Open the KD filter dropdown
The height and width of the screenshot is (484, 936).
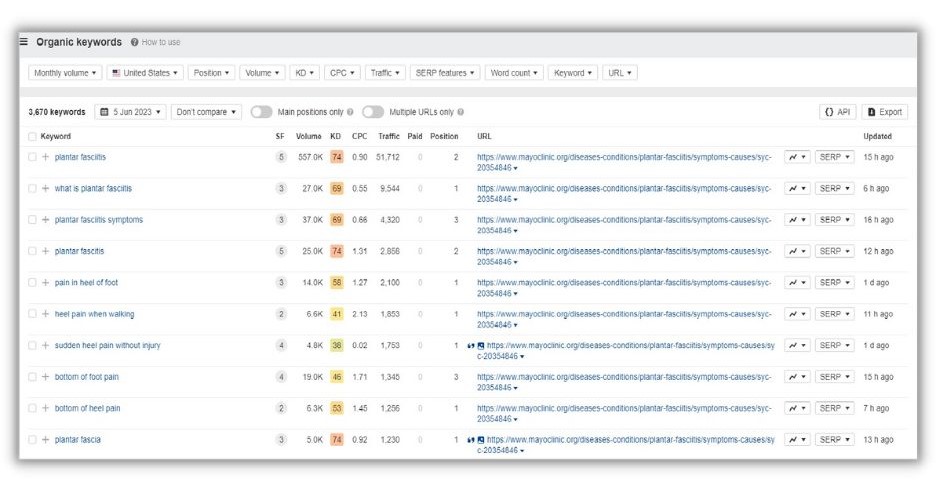coord(304,73)
